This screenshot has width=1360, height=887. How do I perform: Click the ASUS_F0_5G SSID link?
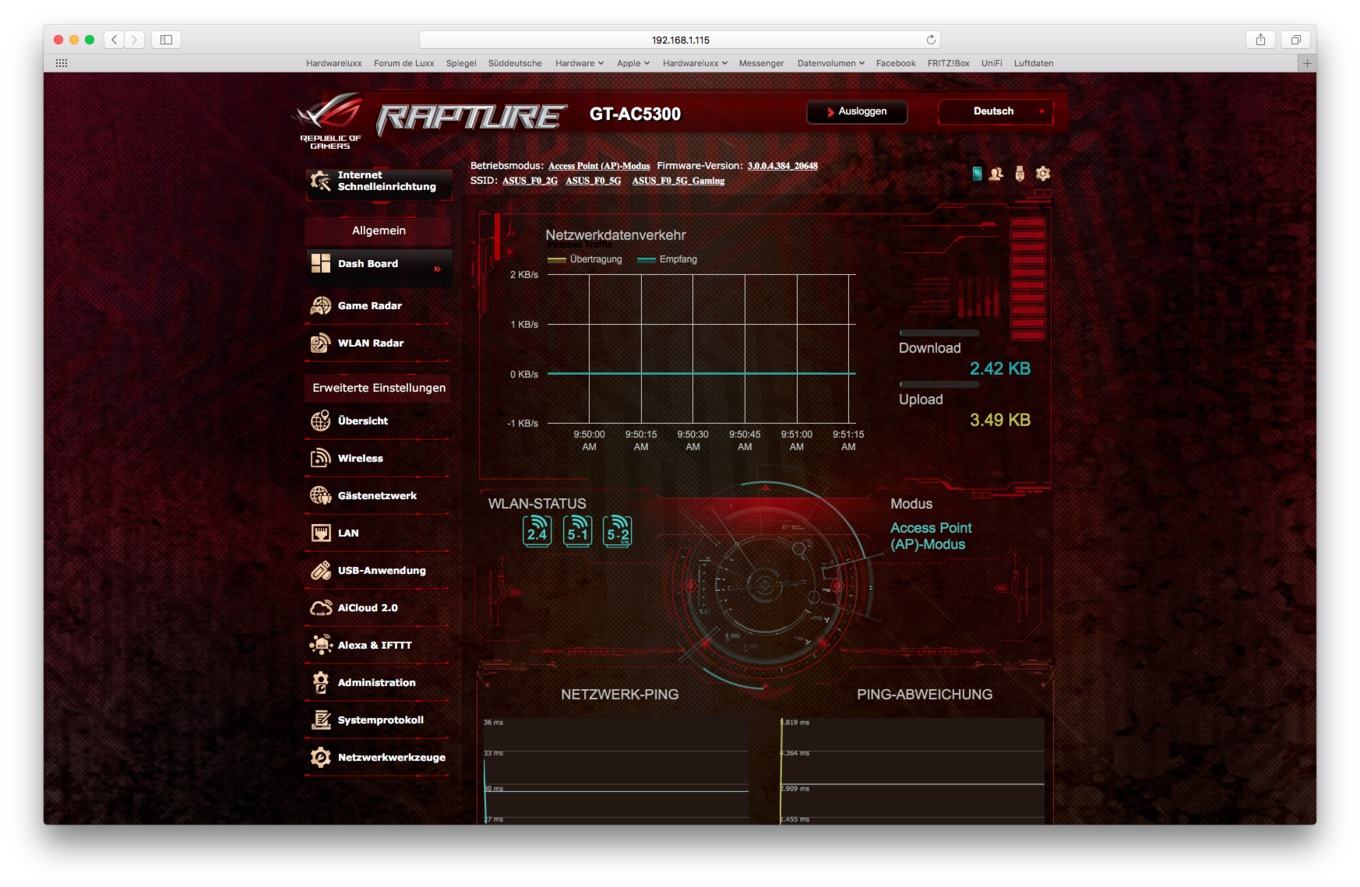click(x=593, y=181)
